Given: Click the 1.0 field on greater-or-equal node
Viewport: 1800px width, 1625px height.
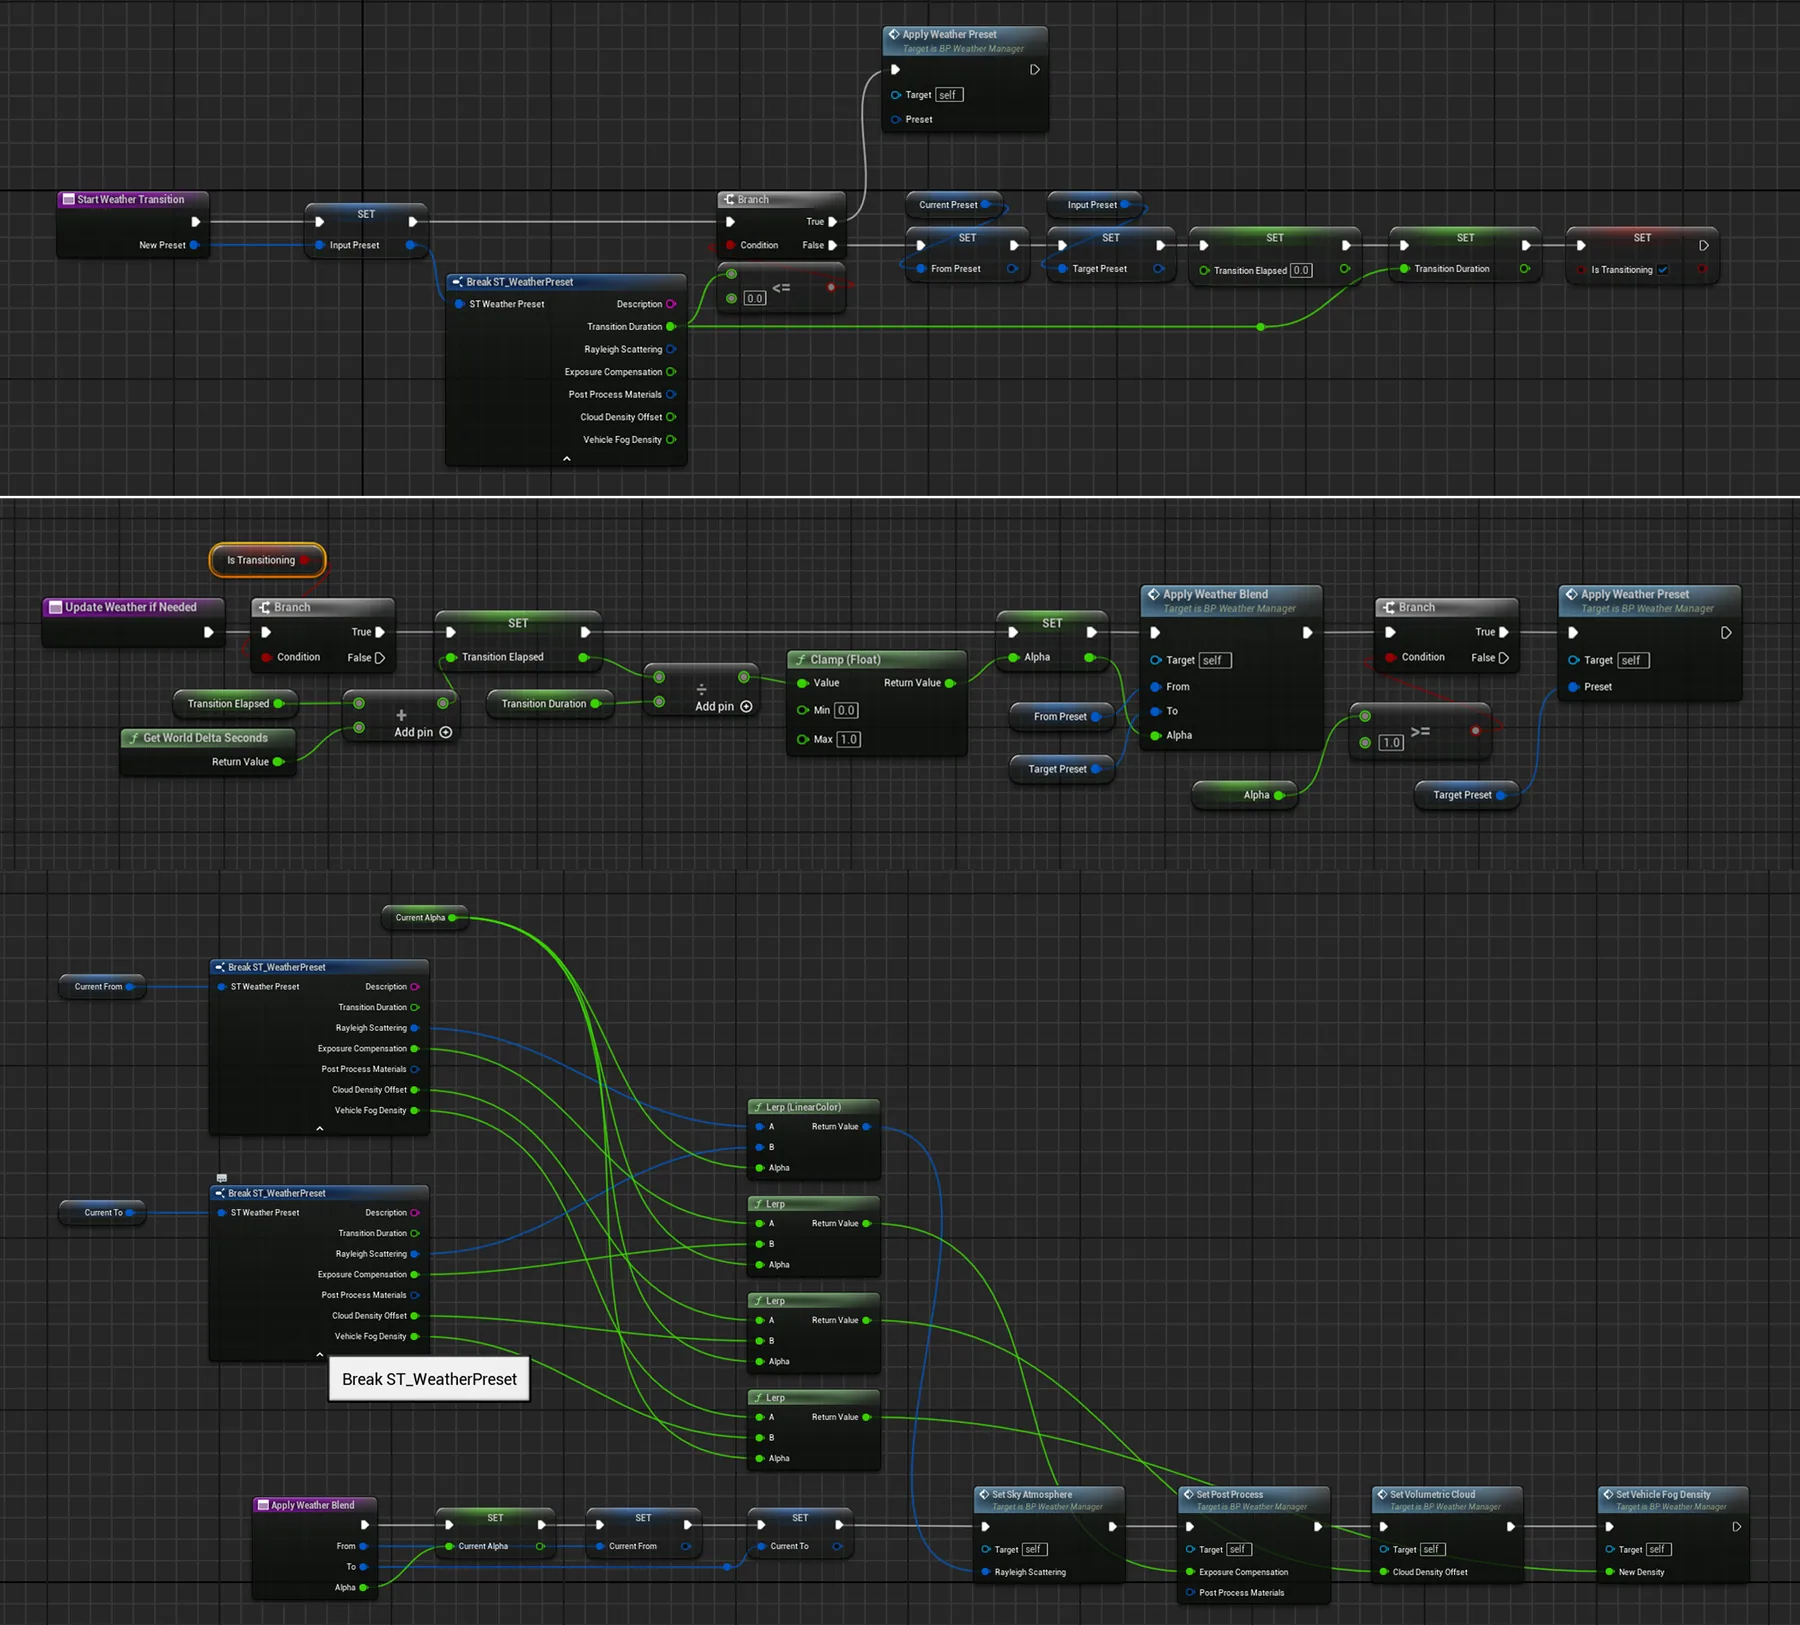Looking at the screenshot, I should click(x=1391, y=742).
